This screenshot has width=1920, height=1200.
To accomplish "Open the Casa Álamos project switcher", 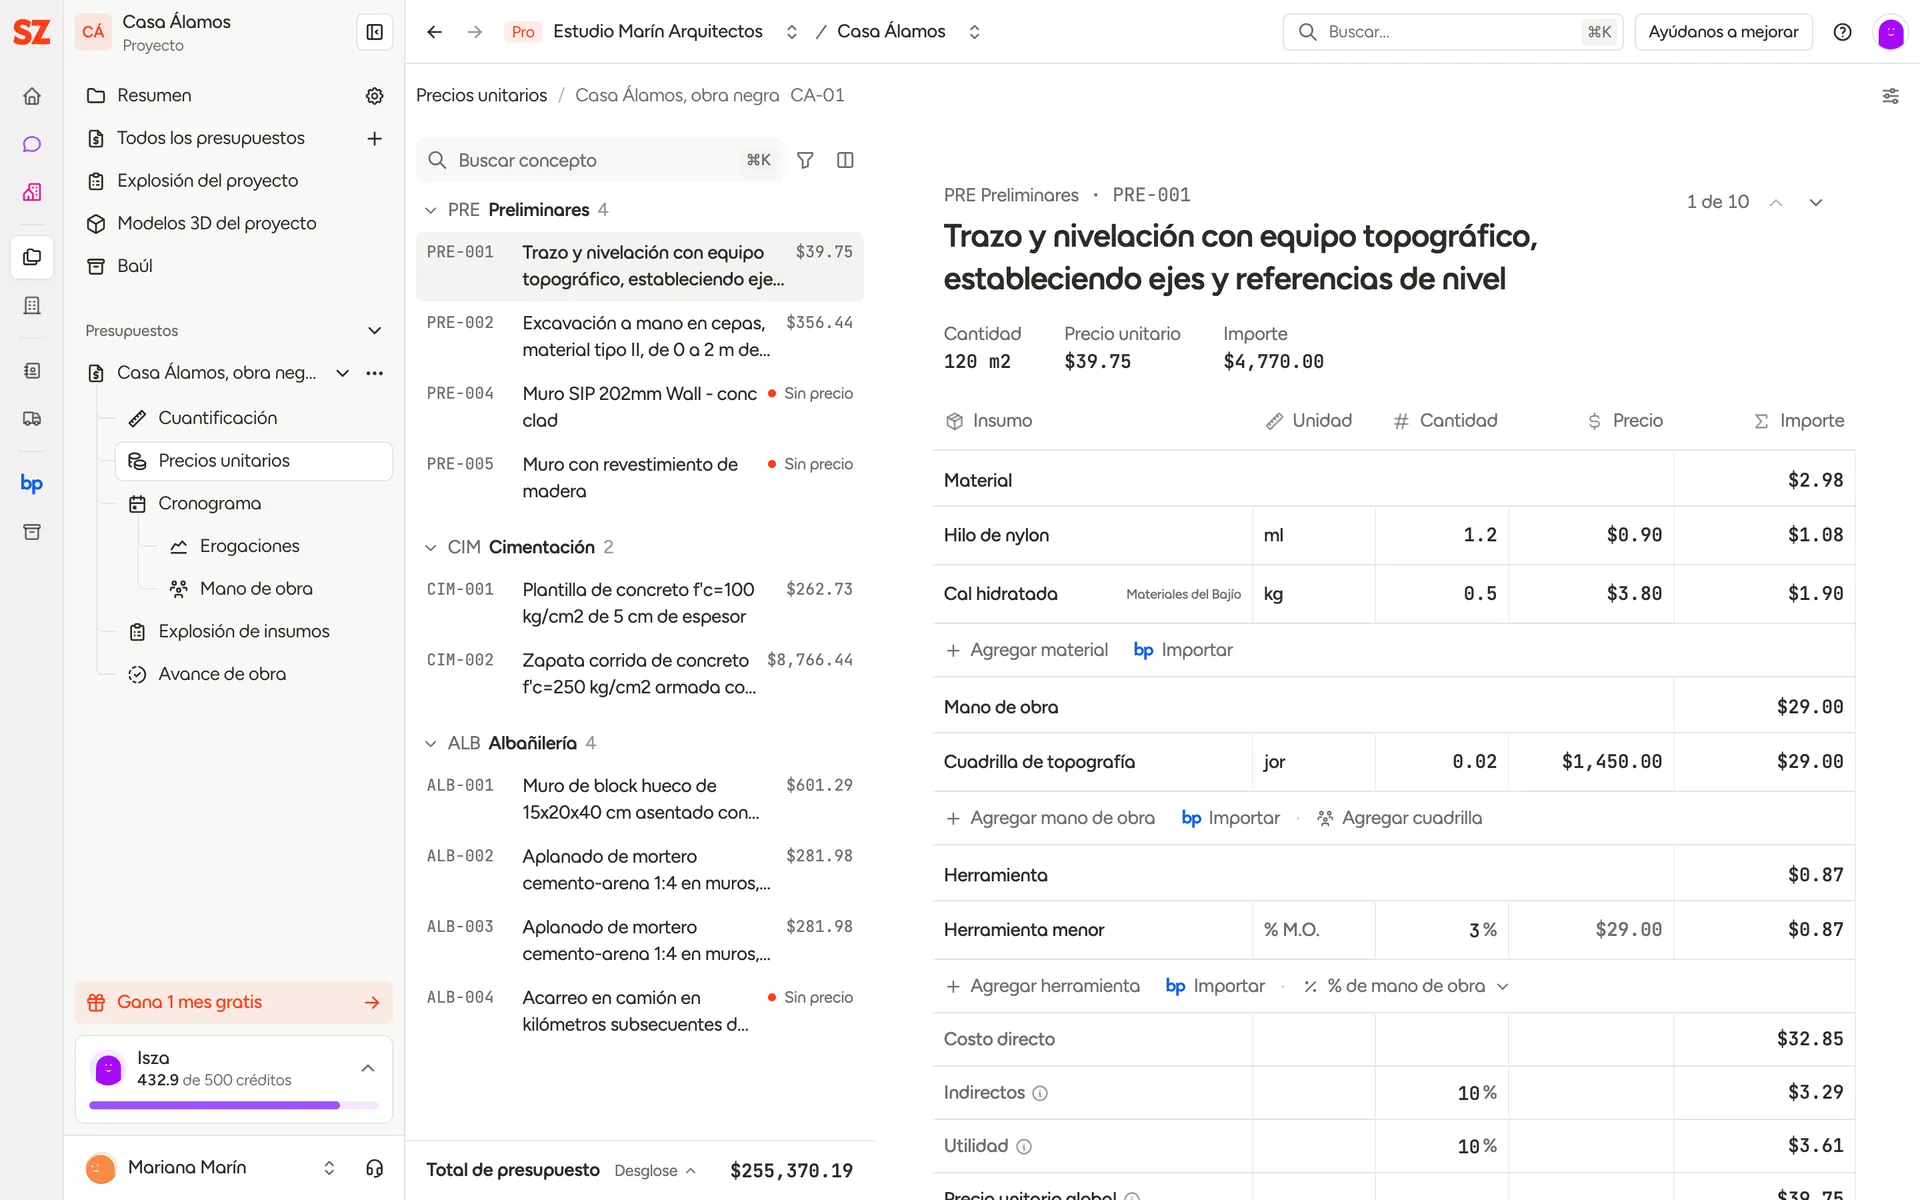I will coord(974,32).
